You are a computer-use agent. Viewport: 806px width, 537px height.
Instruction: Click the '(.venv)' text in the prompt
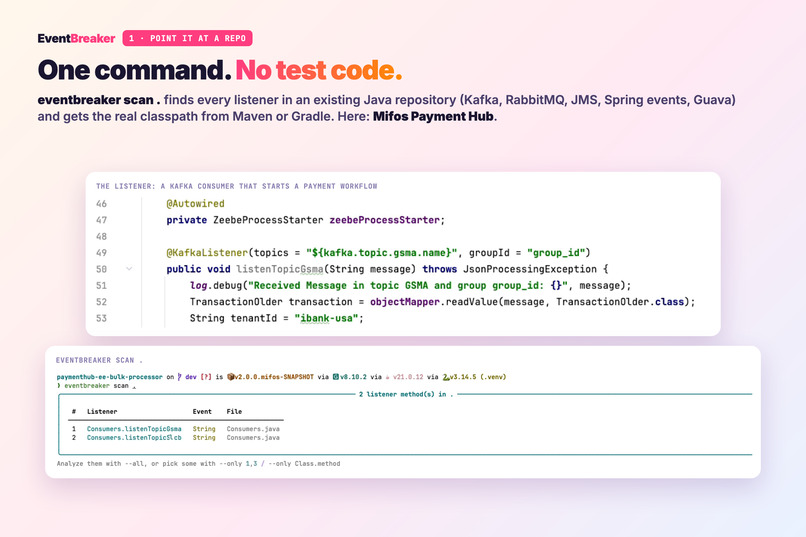tap(493, 377)
